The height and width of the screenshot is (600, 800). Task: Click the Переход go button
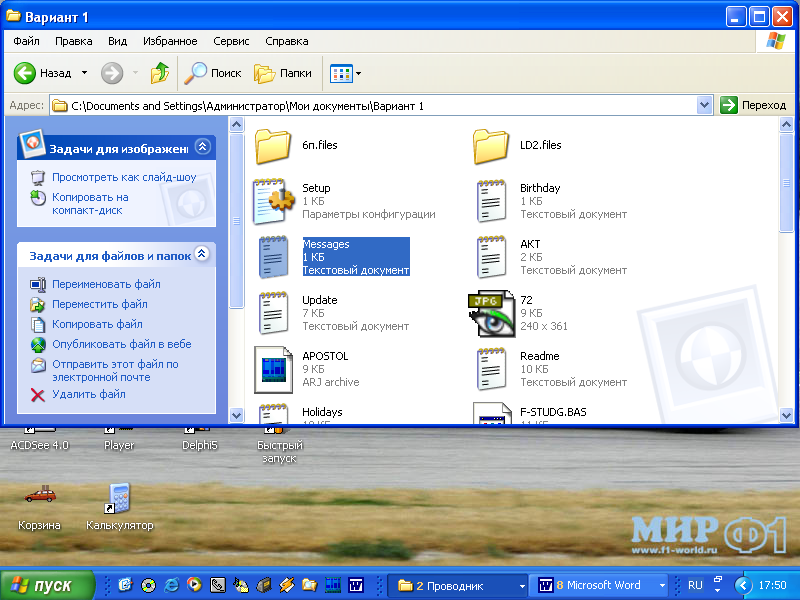[x=753, y=105]
